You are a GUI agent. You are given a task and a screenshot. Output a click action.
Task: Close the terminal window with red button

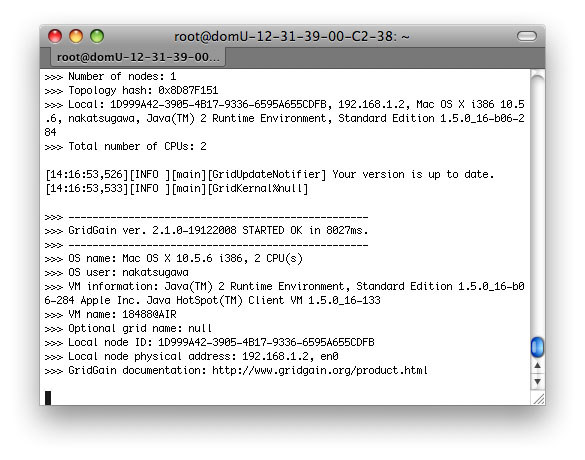point(55,36)
